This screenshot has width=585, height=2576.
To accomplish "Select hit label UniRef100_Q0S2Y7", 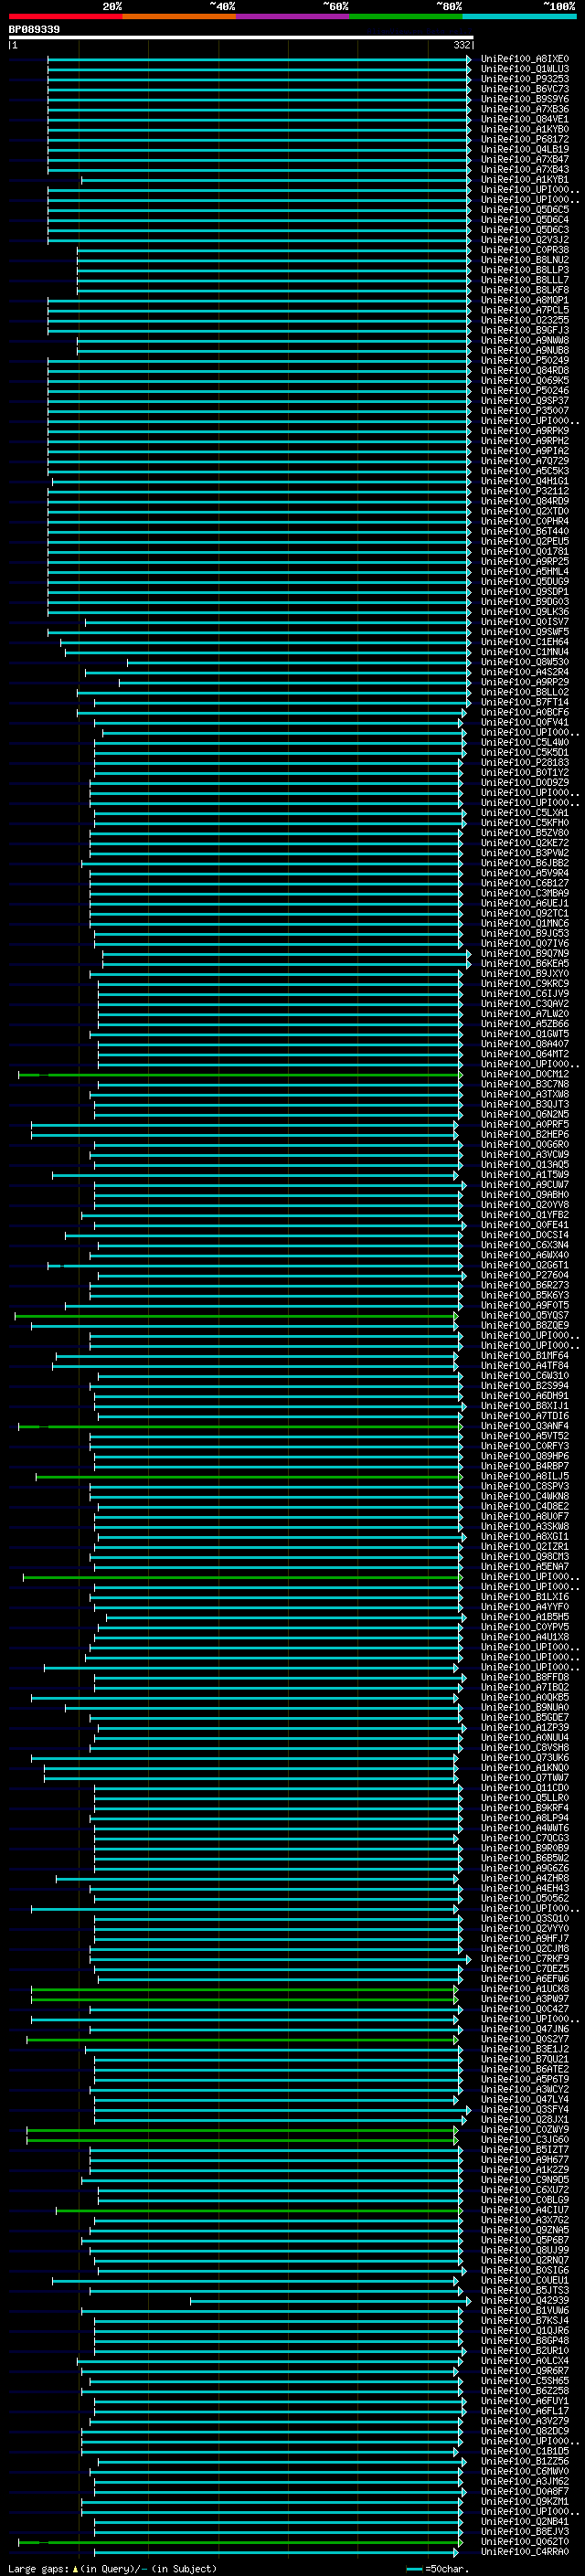I will tap(525, 2039).
